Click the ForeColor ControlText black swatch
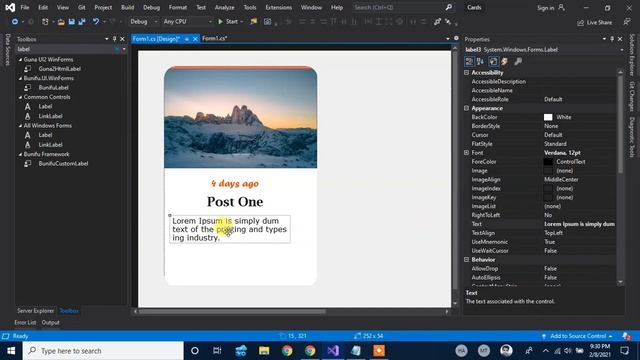This screenshot has width=640, height=360. 548,162
